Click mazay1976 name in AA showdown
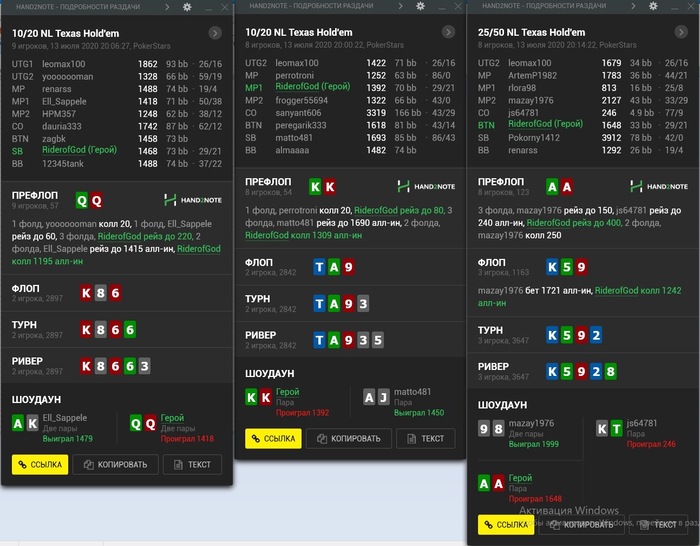700x546 pixels. tap(531, 423)
